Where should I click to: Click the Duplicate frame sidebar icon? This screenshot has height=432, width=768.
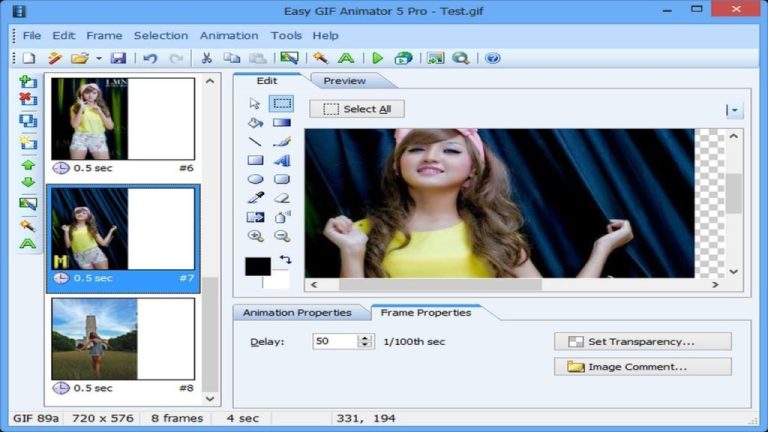point(28,120)
